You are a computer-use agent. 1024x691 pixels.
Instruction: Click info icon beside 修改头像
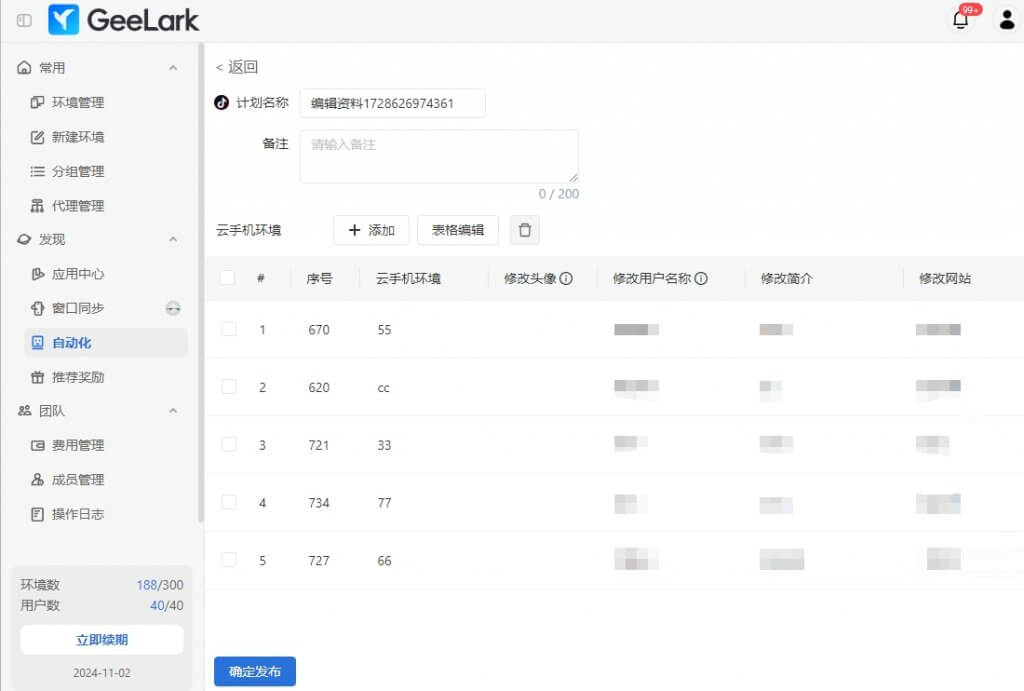tap(566, 279)
